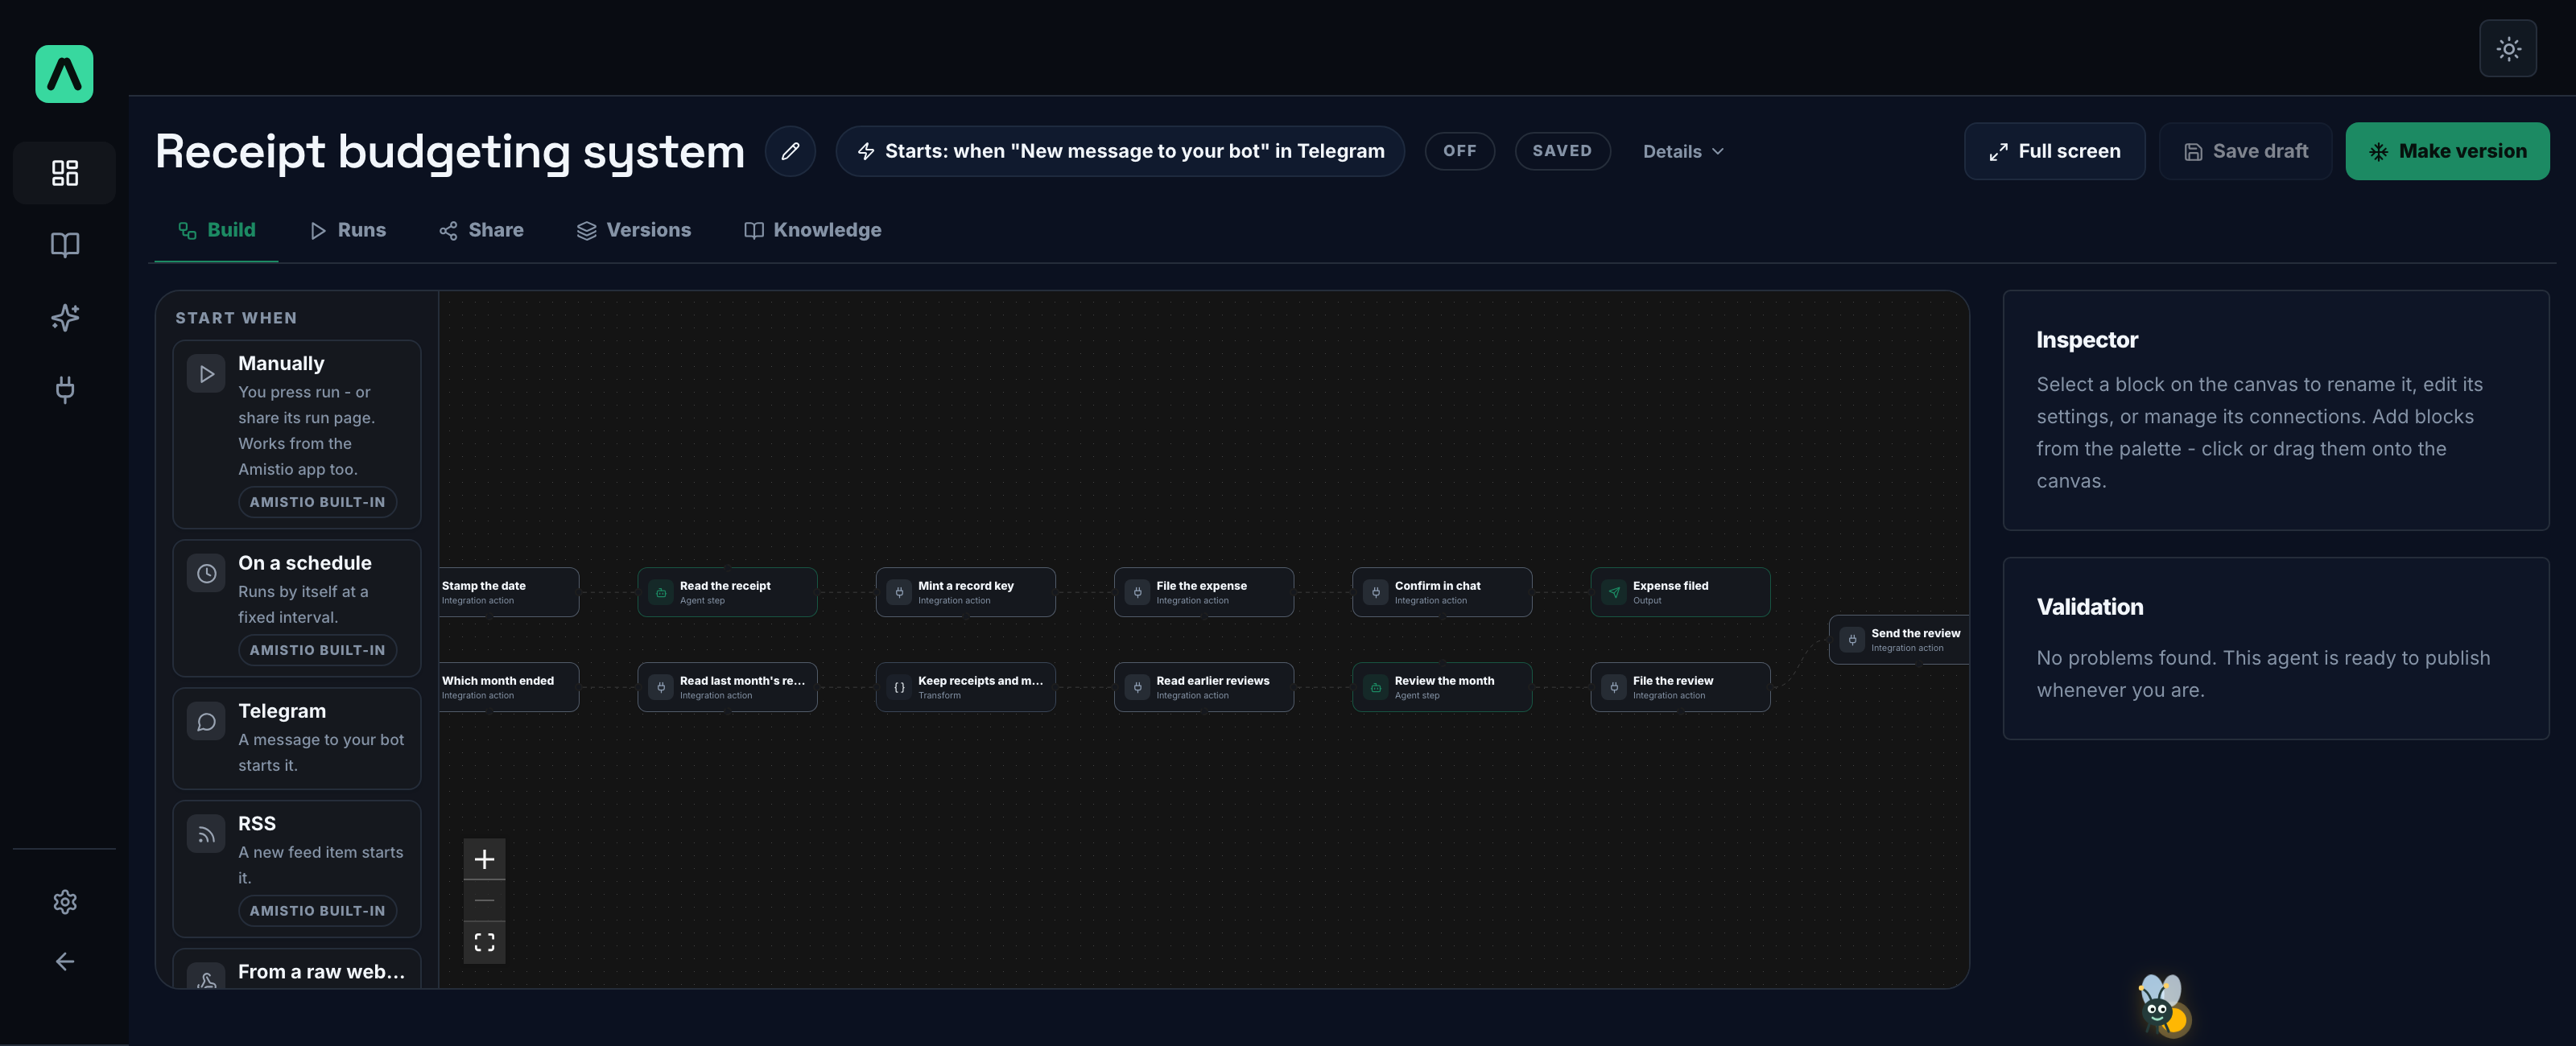The image size is (2576, 1046).
Task: Select the Stamp the date block
Action: (509, 592)
